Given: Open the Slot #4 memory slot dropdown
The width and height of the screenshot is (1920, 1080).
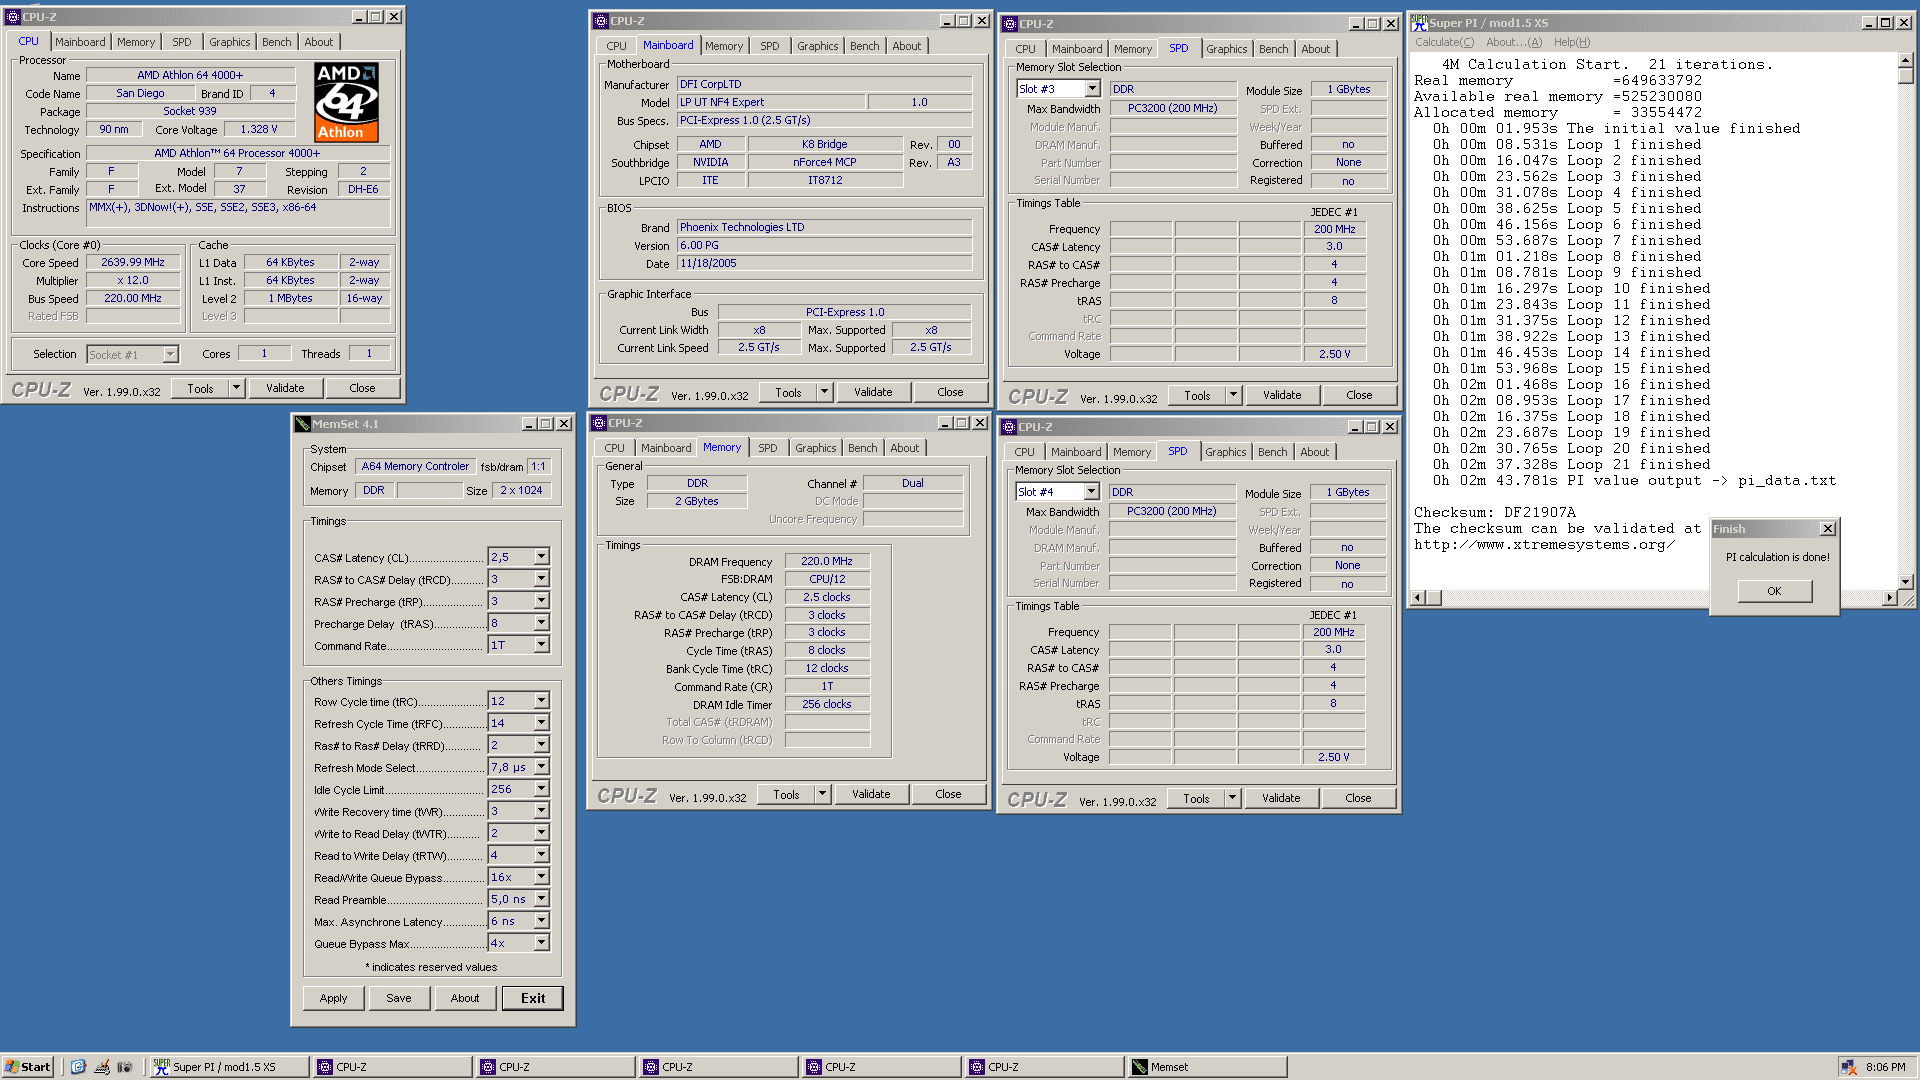Looking at the screenshot, I should pyautogui.click(x=1091, y=492).
